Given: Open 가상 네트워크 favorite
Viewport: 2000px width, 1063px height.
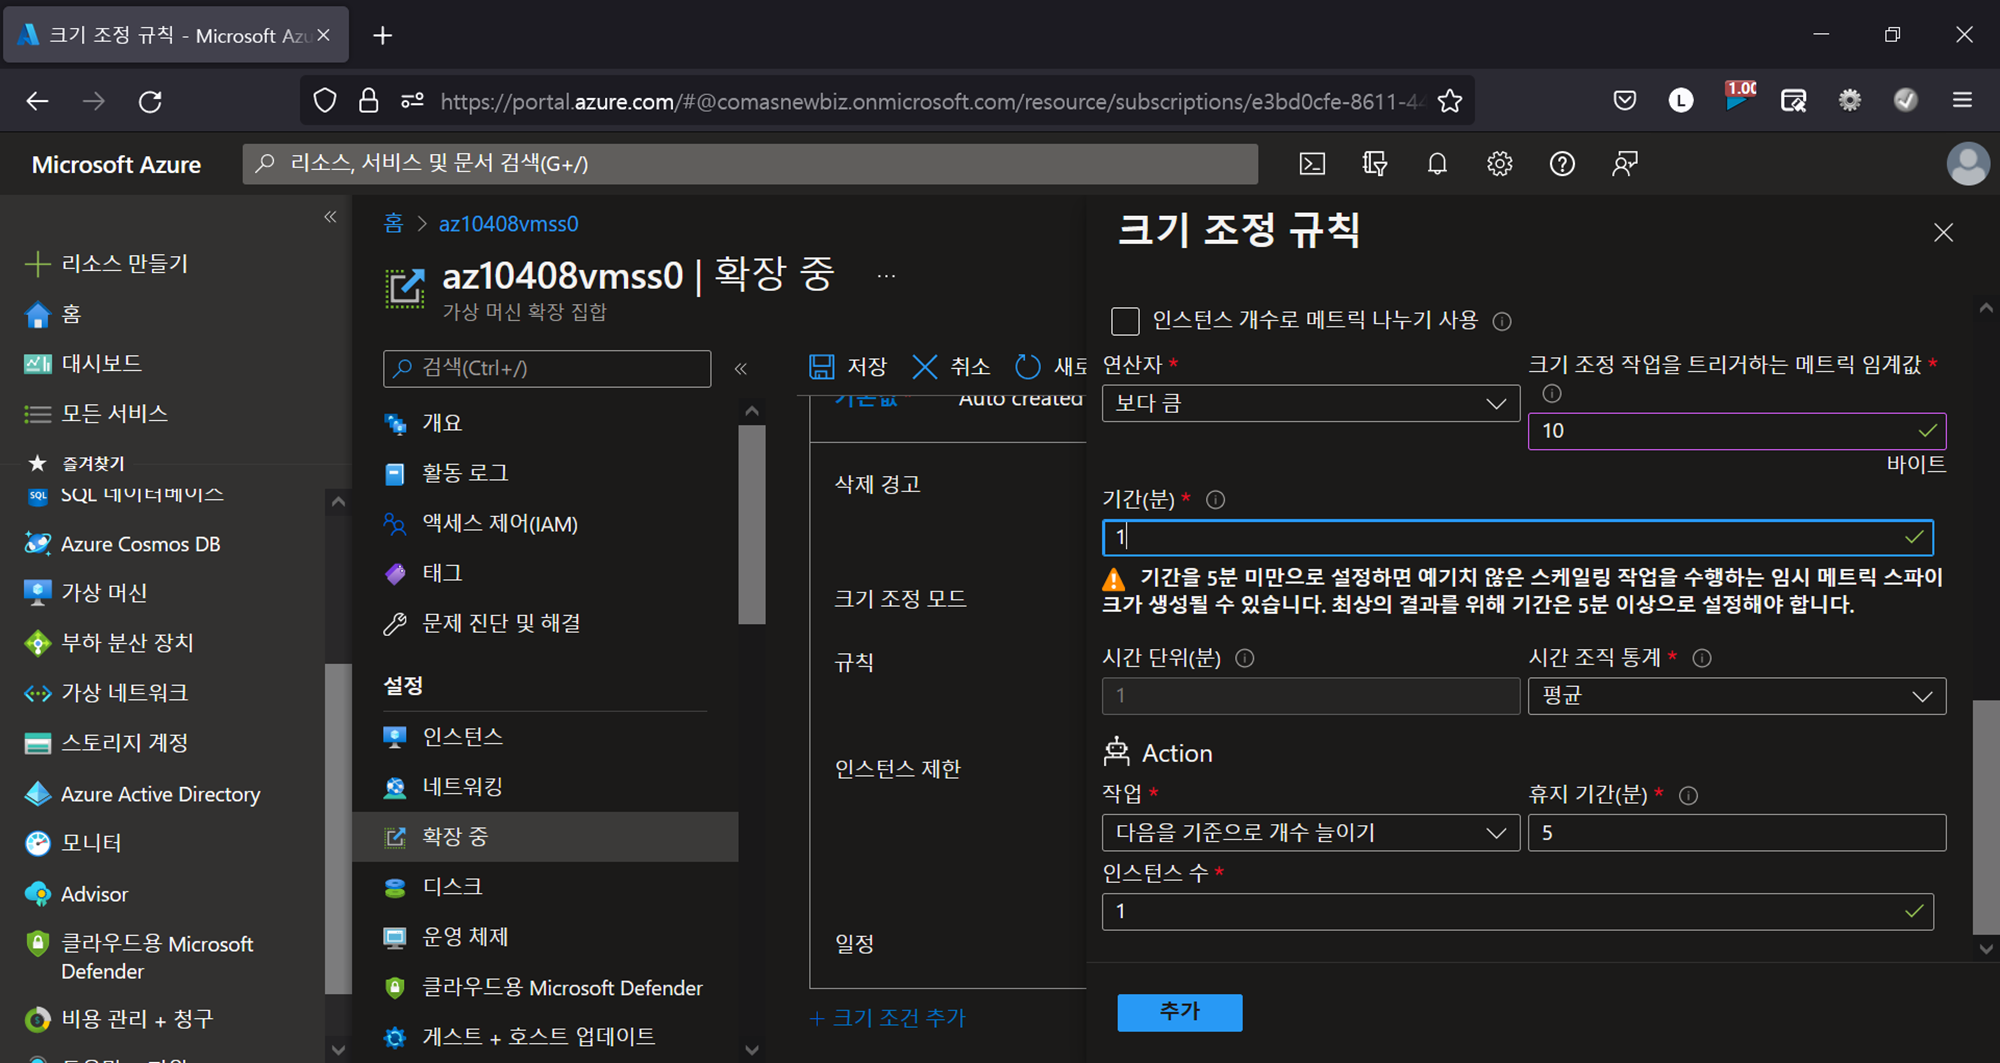Looking at the screenshot, I should 106,693.
